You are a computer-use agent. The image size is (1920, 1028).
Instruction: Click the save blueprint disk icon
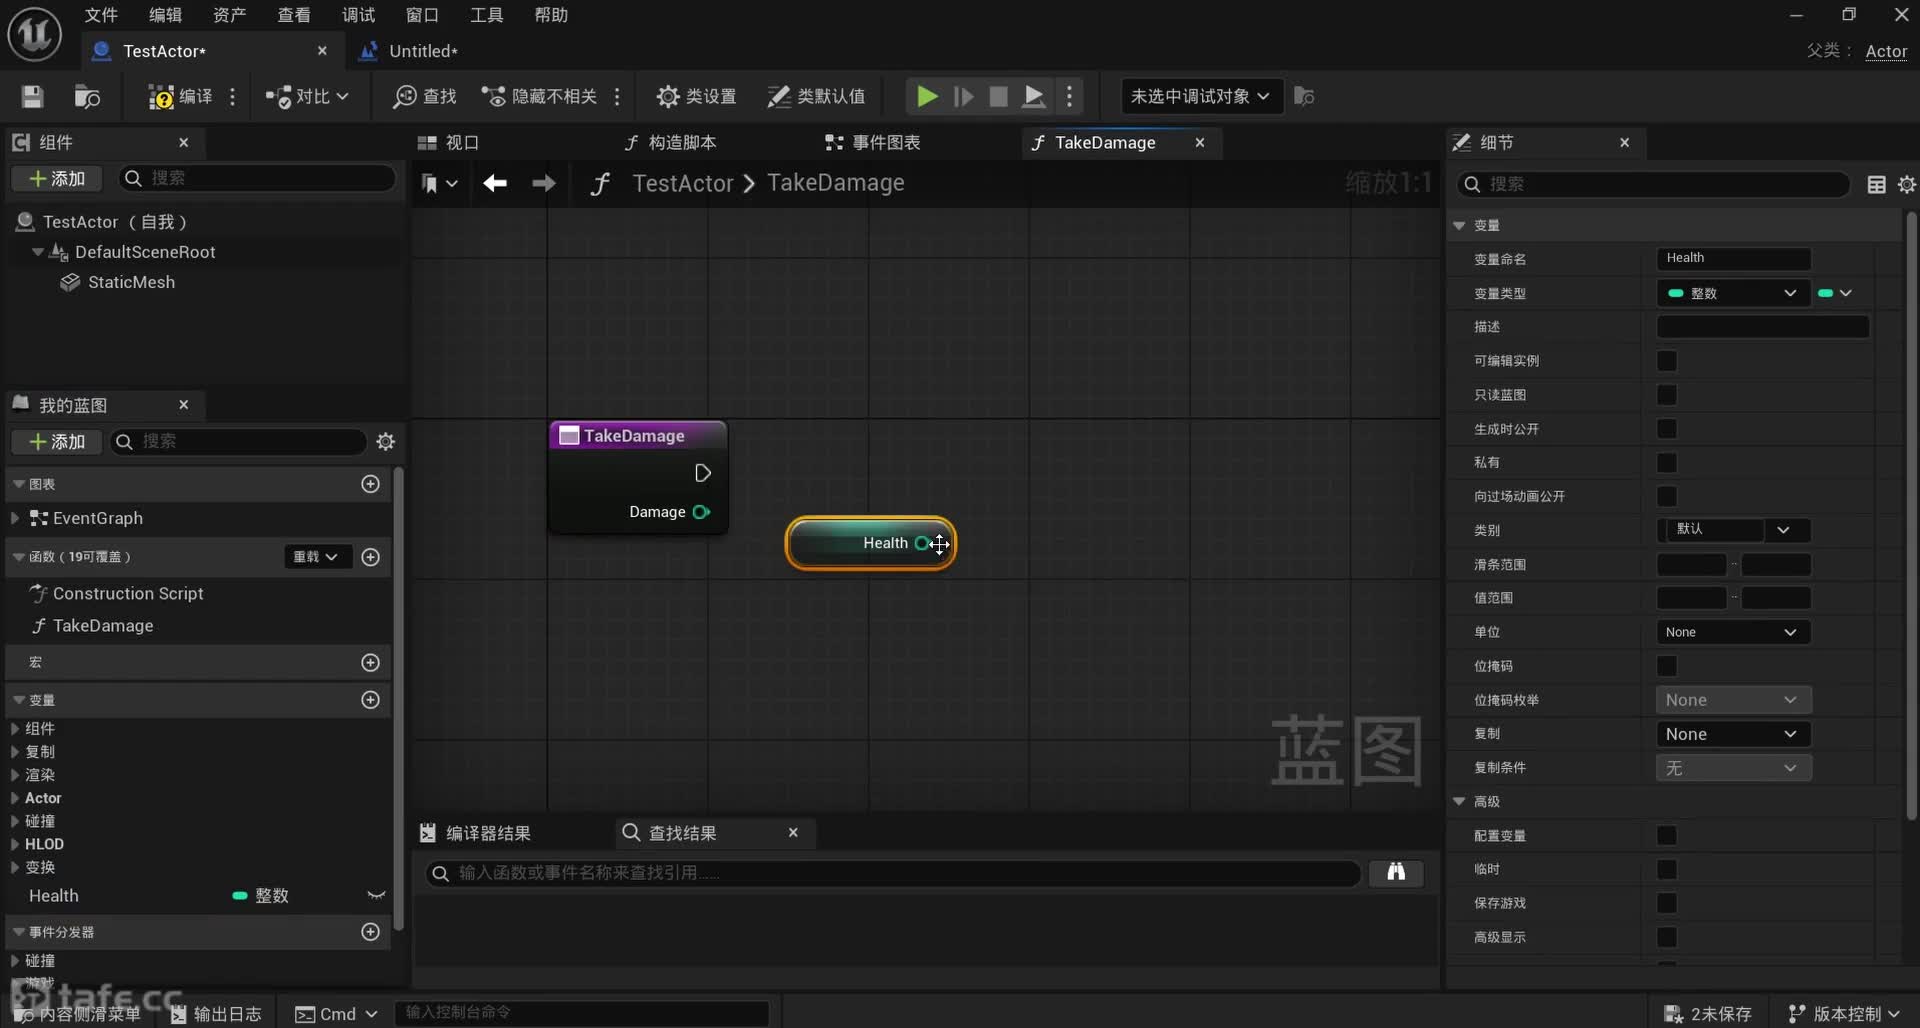click(x=33, y=96)
